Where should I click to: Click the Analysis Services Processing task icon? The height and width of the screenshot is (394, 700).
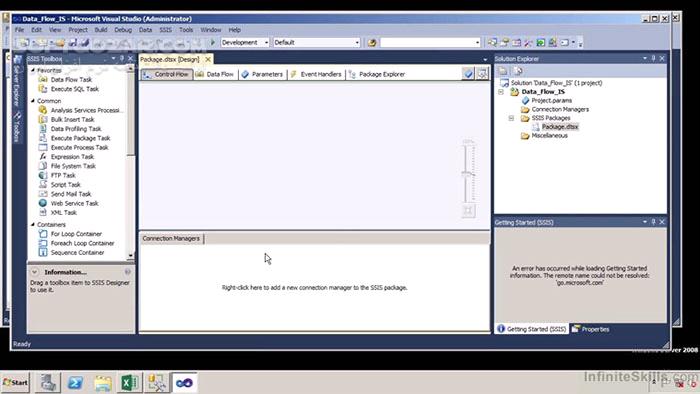[x=43, y=110]
